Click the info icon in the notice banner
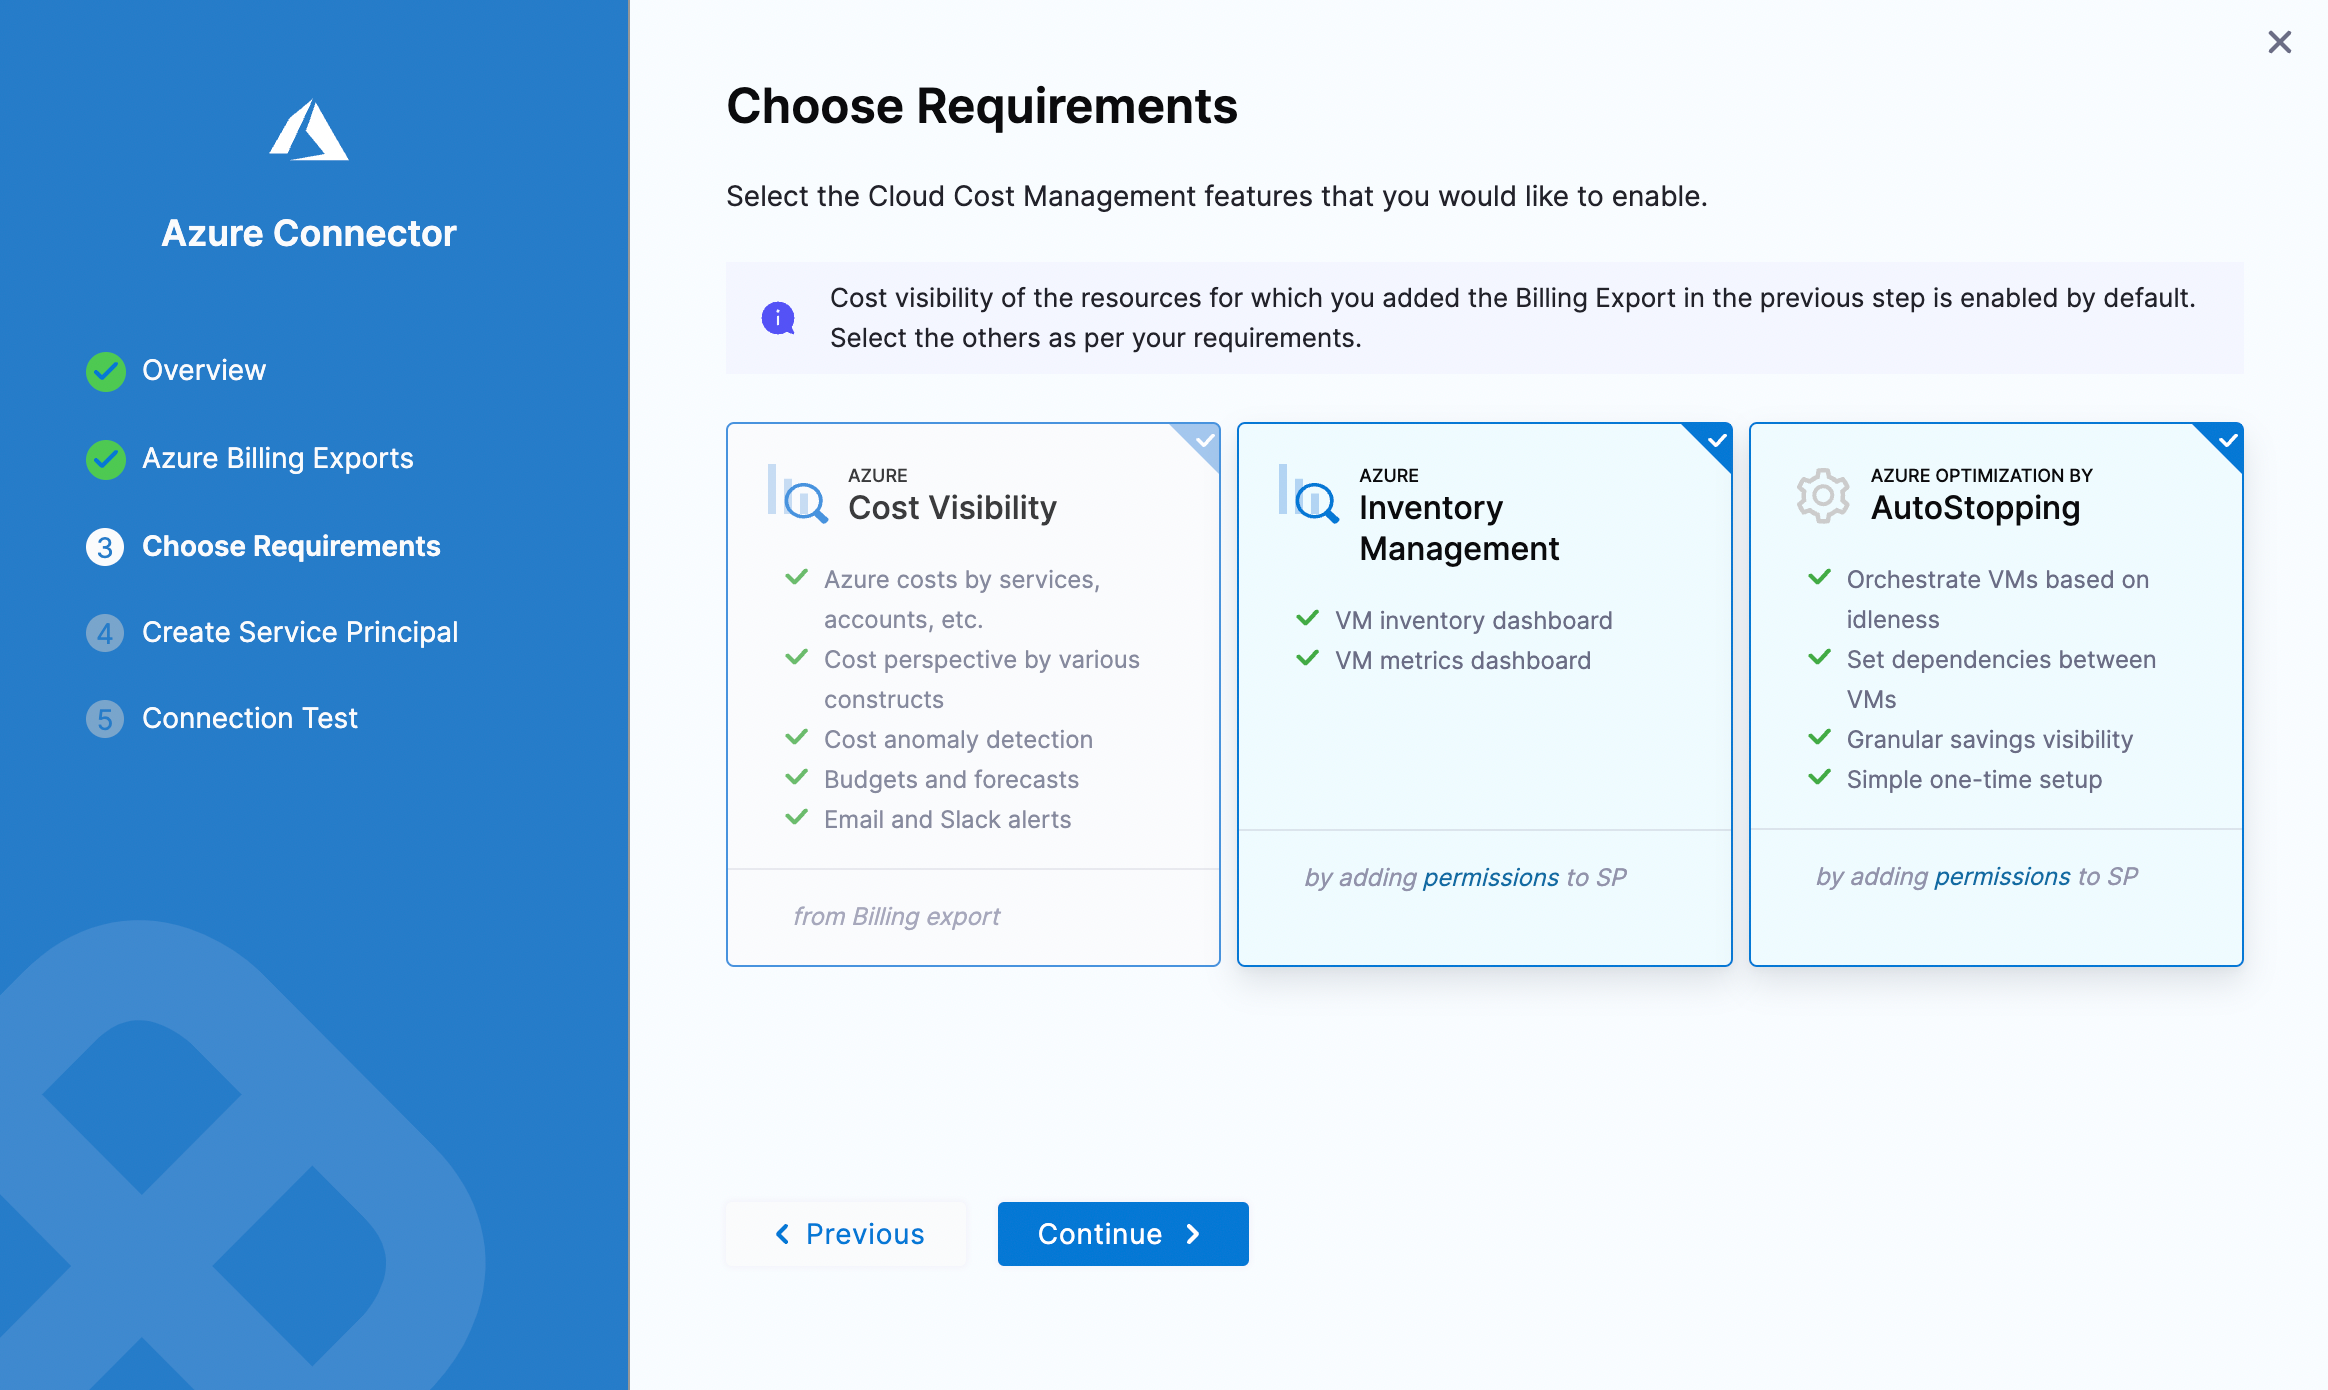This screenshot has width=2328, height=1390. [778, 318]
